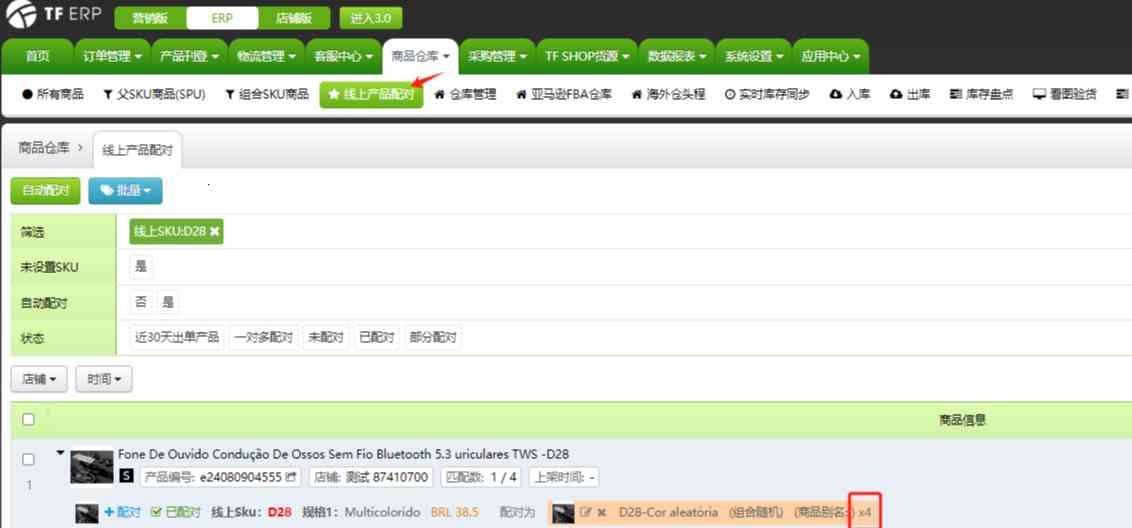1132x528 pixels.
Task: Switch to ERP edition tab
Action: tap(222, 18)
